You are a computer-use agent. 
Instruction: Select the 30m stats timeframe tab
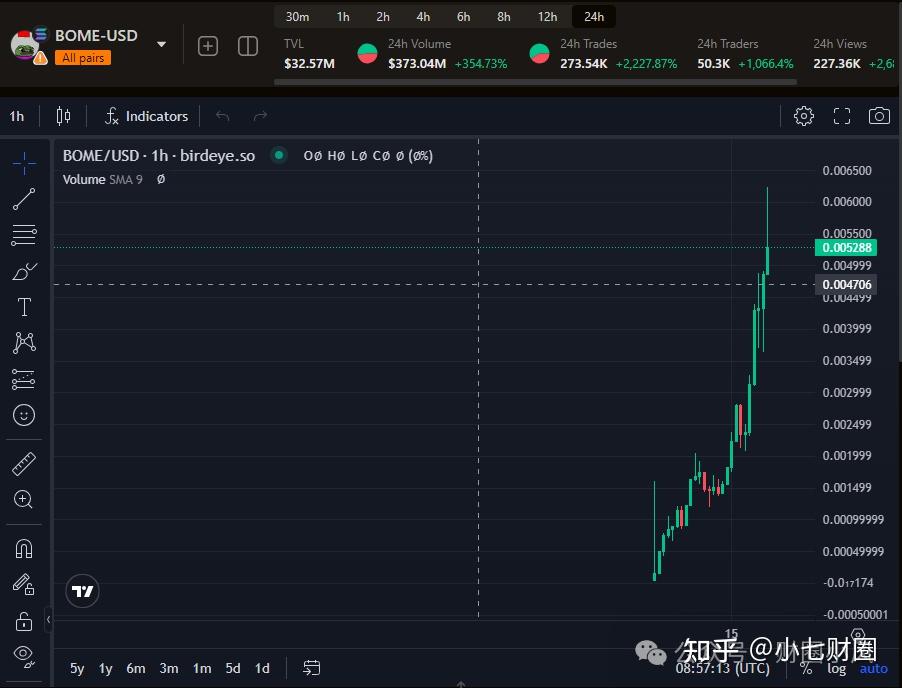(x=297, y=17)
